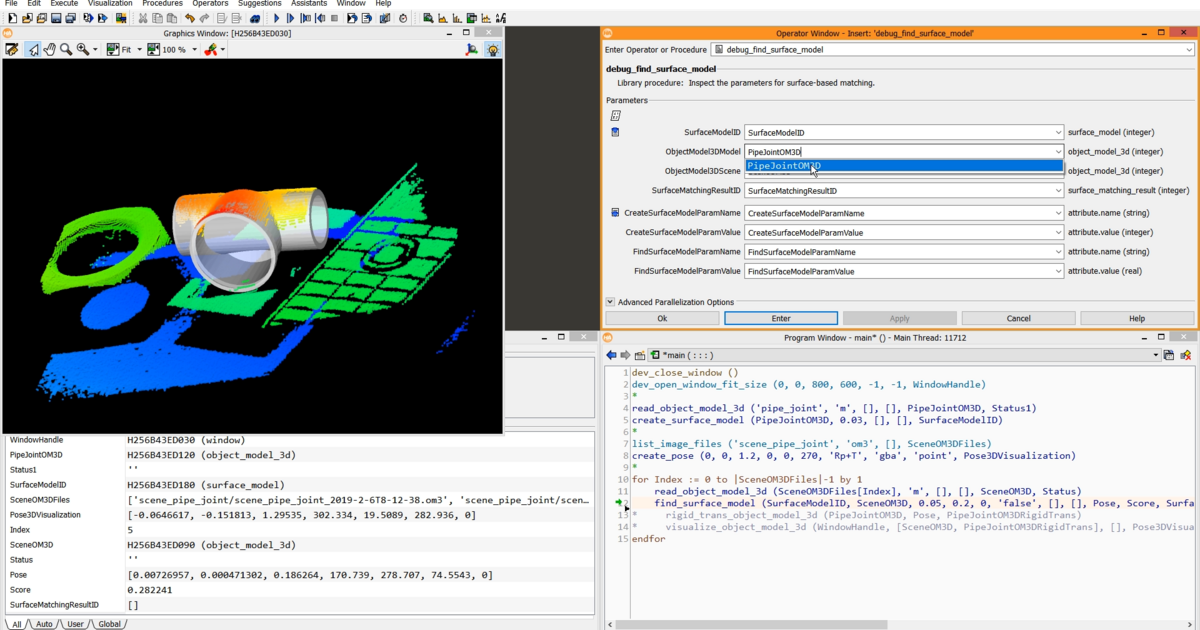
Task: Open the Visualization menu
Action: (109, 4)
